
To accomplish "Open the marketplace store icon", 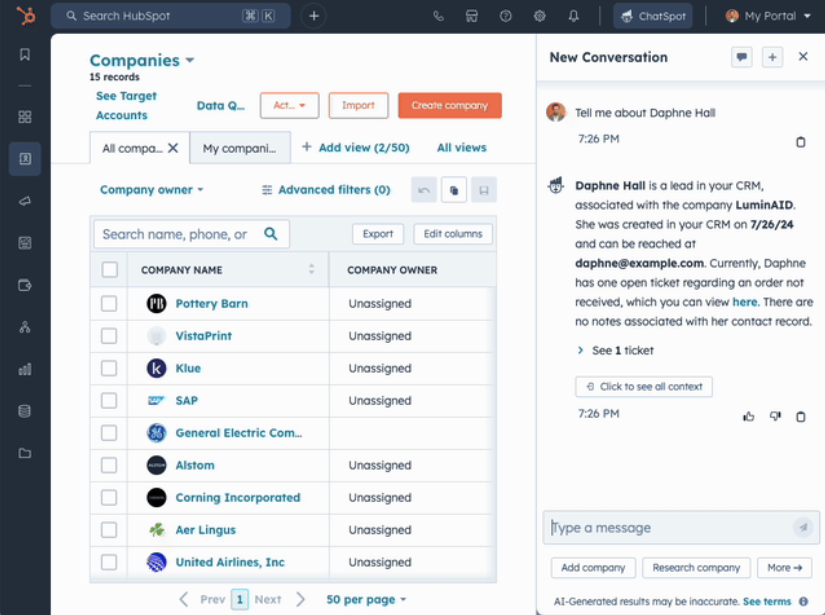I will 472,16.
